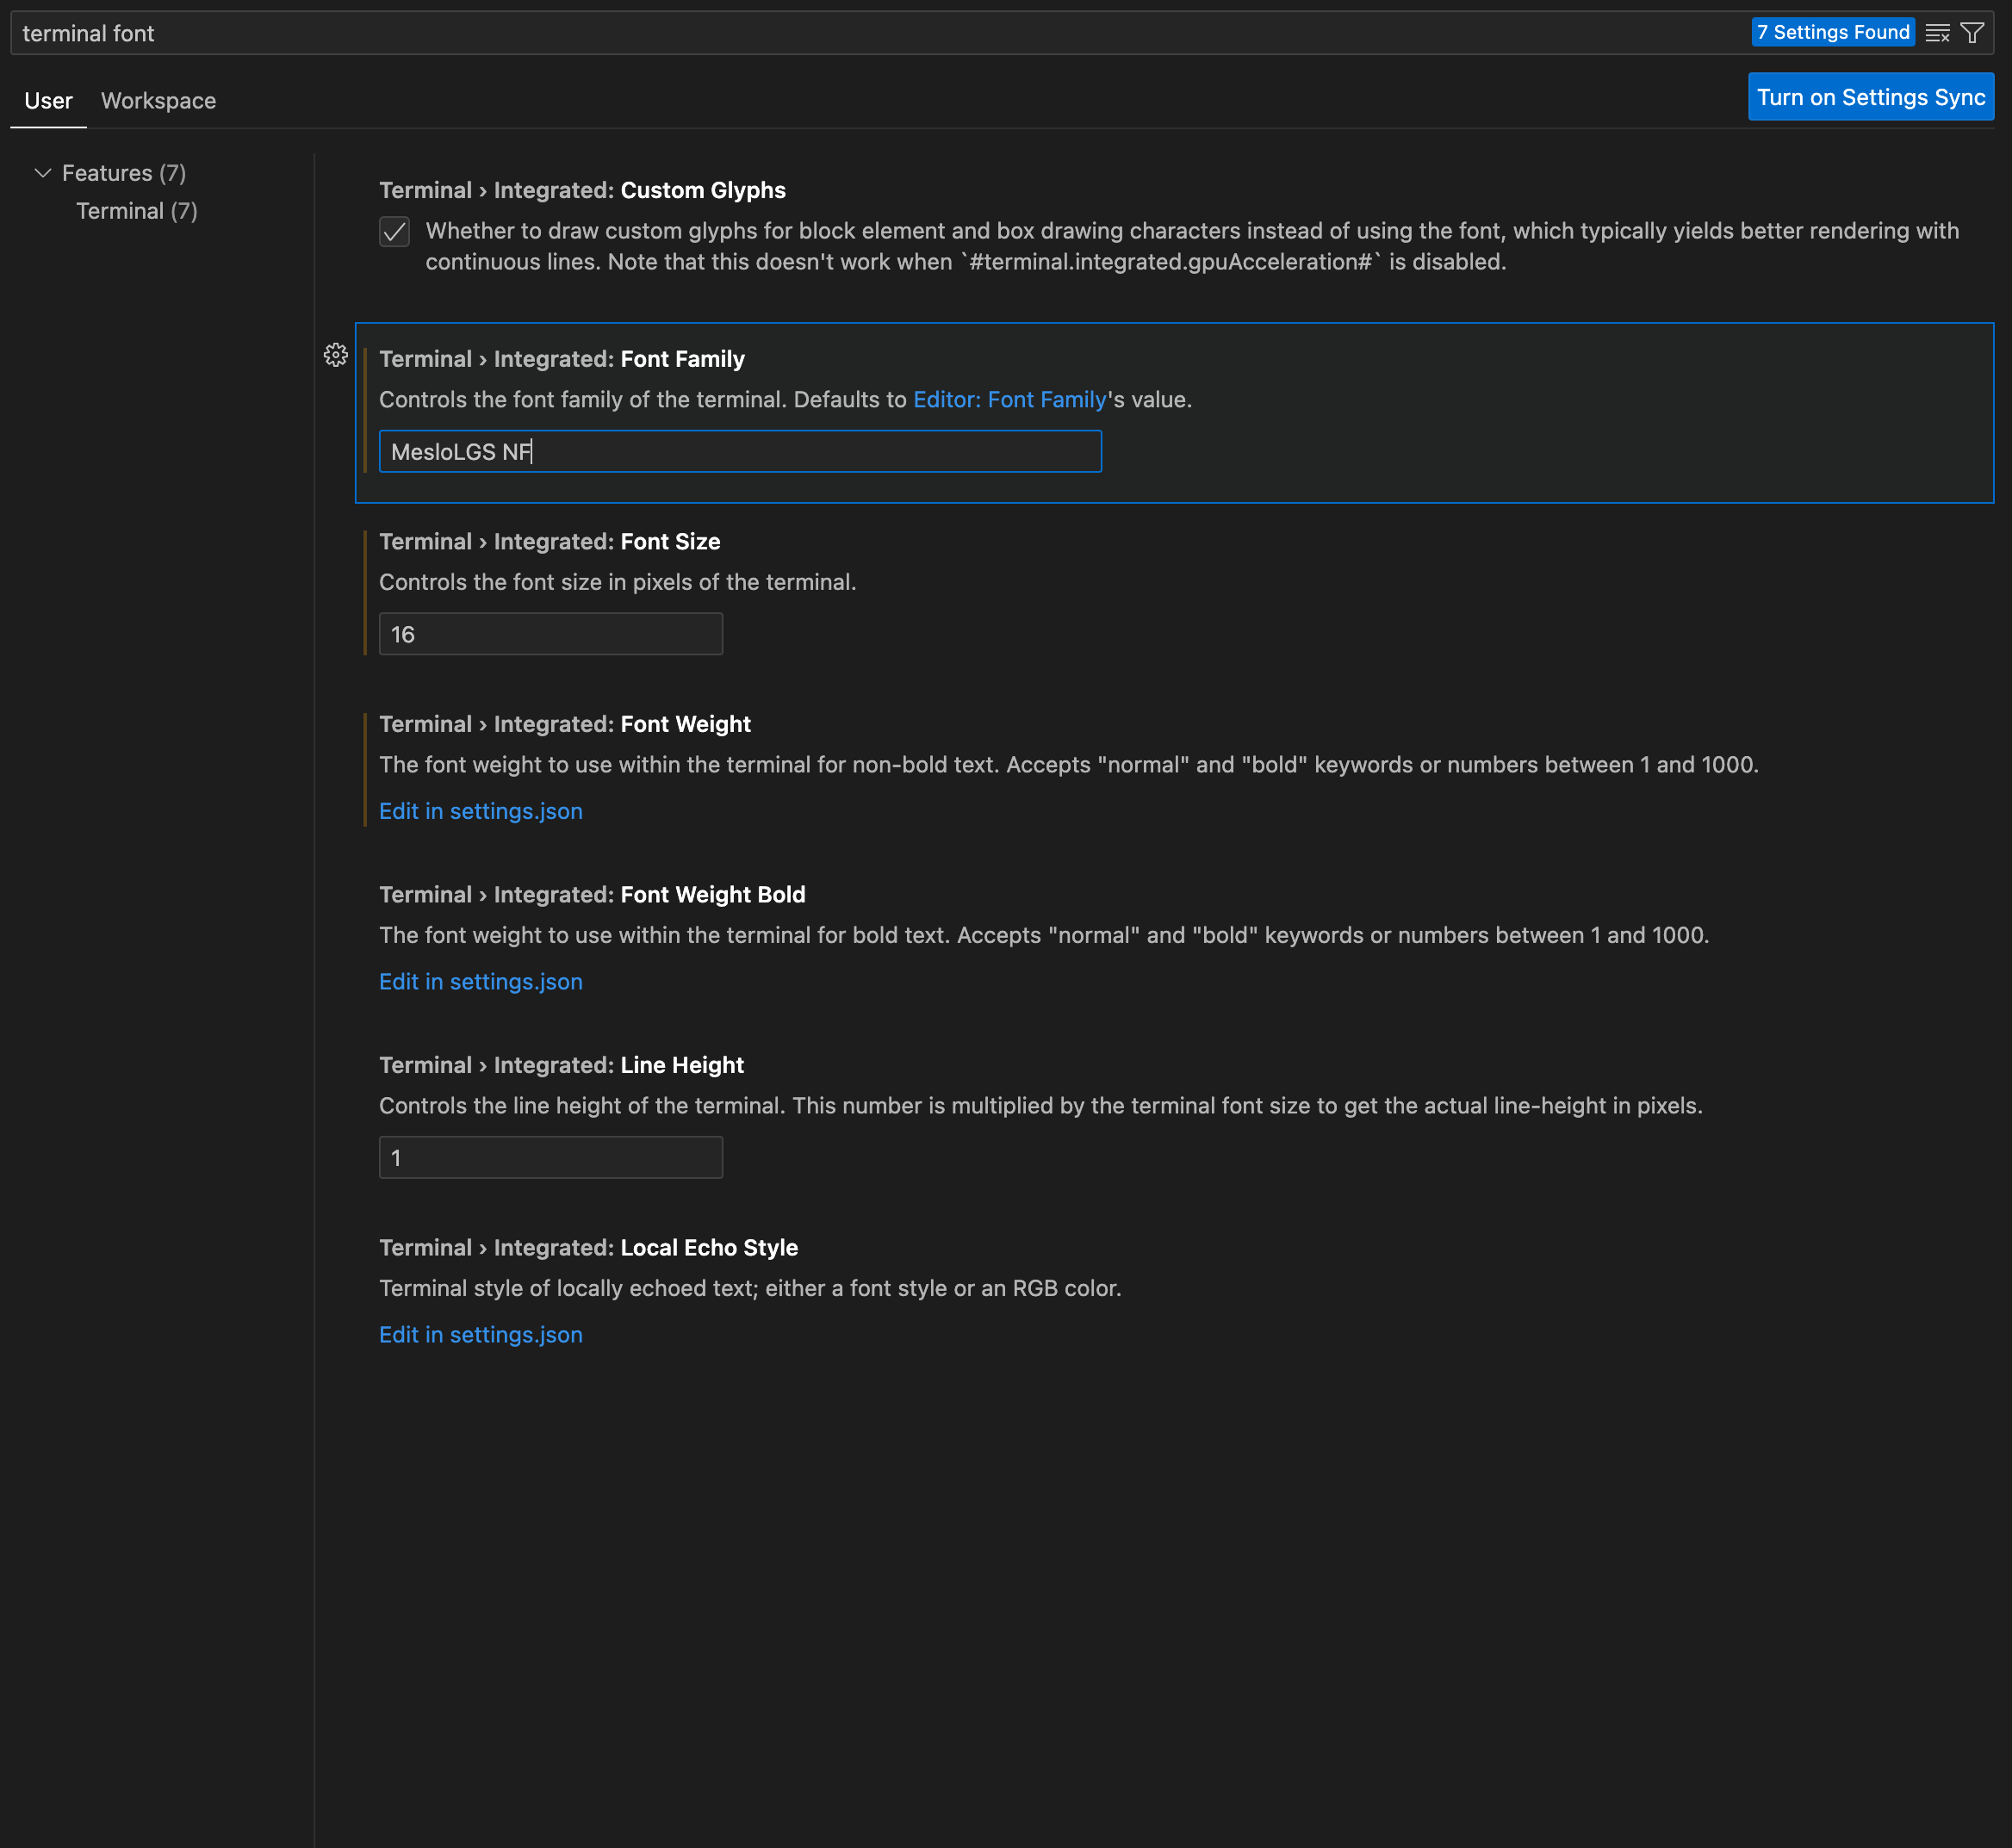Select Terminal (7) in the sidebar
The image size is (2012, 1848).
(x=136, y=211)
